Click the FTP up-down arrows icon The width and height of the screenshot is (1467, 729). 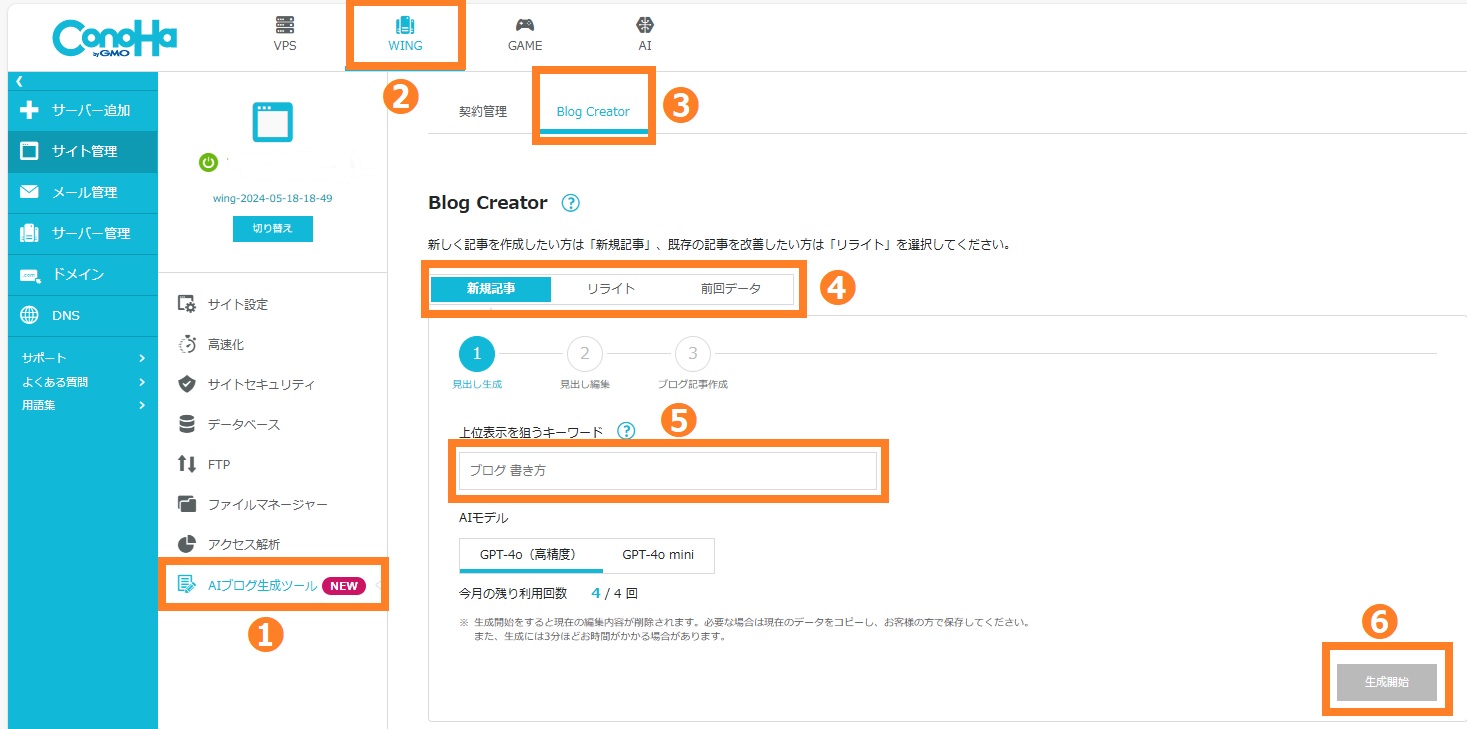186,464
